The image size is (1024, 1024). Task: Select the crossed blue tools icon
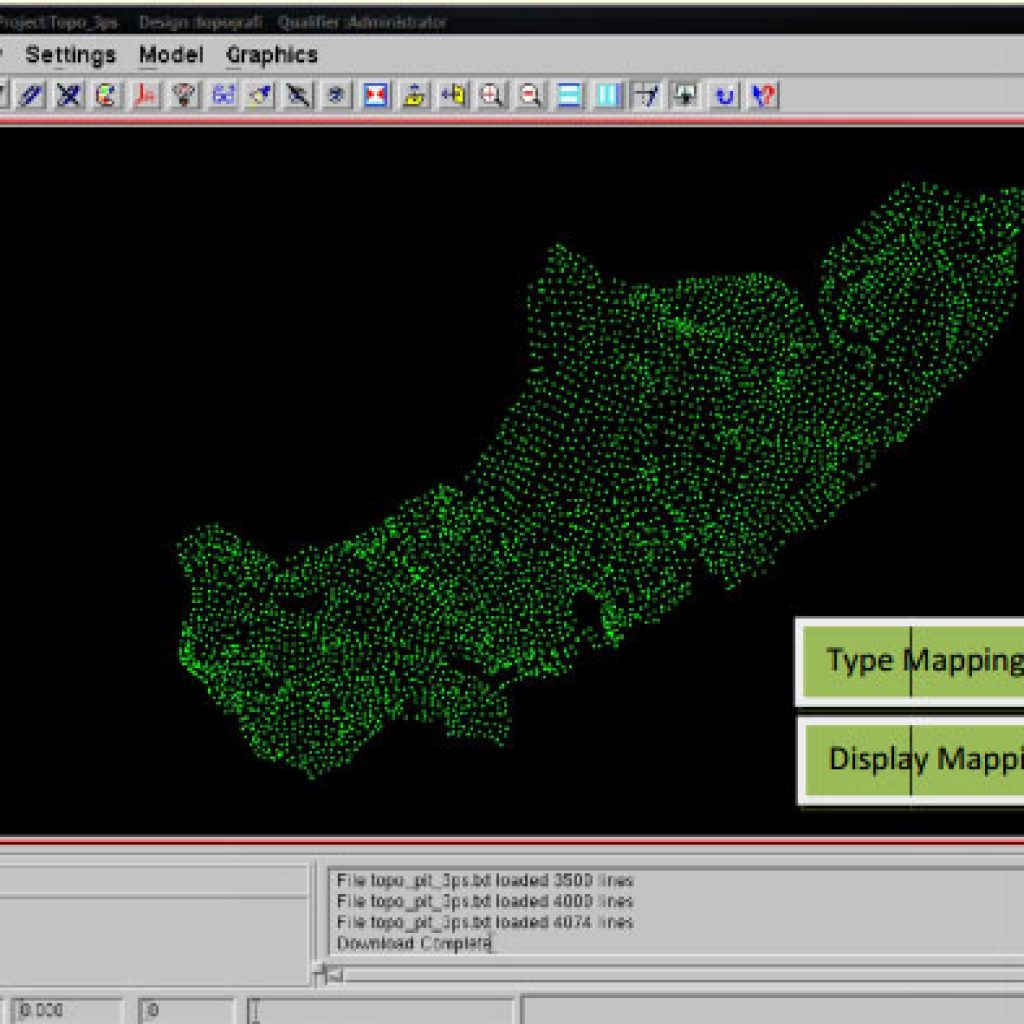[x=69, y=96]
